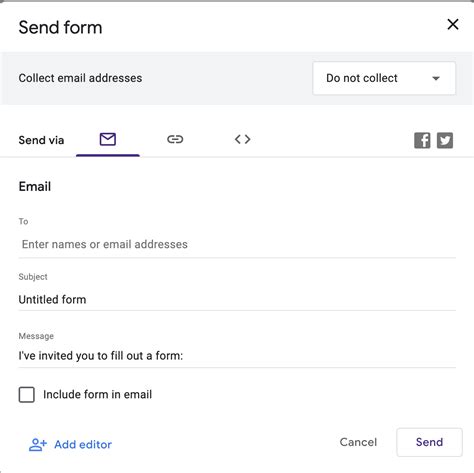The image size is (474, 473).
Task: Click the Send button
Action: point(429,442)
